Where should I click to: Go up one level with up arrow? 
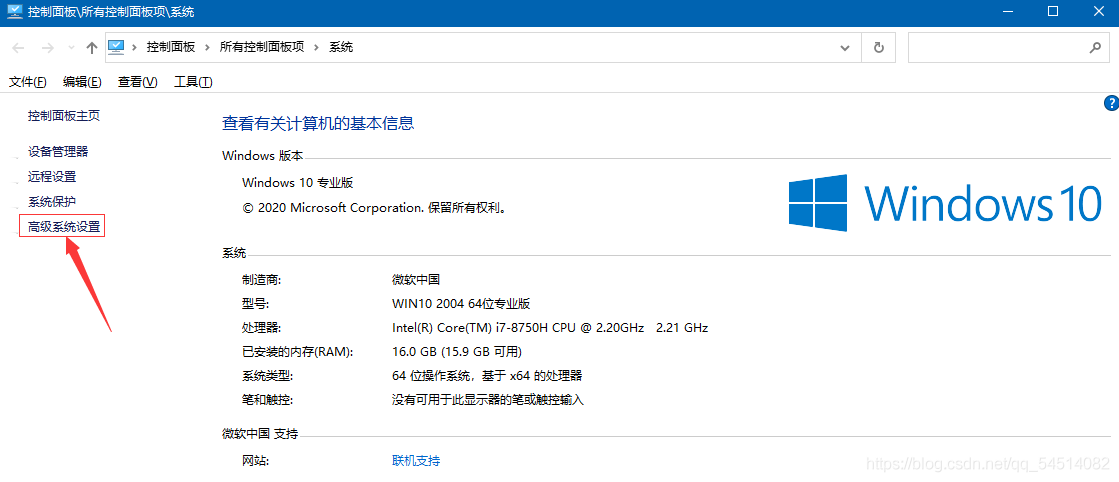(x=91, y=48)
